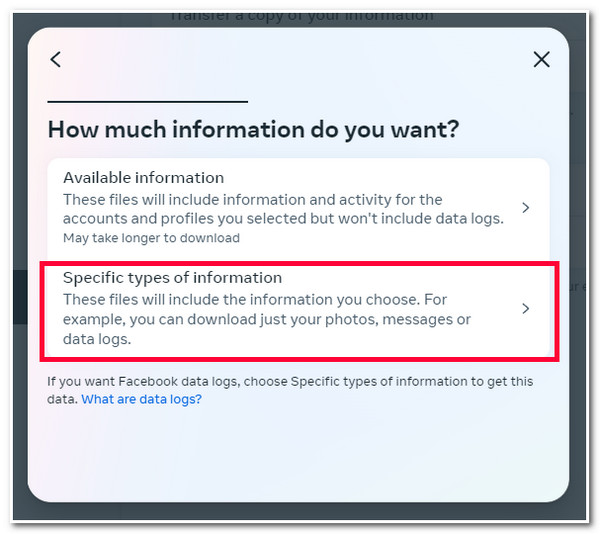Select the description starting These files will include information and activity
The image size is (600, 534).
click(283, 209)
